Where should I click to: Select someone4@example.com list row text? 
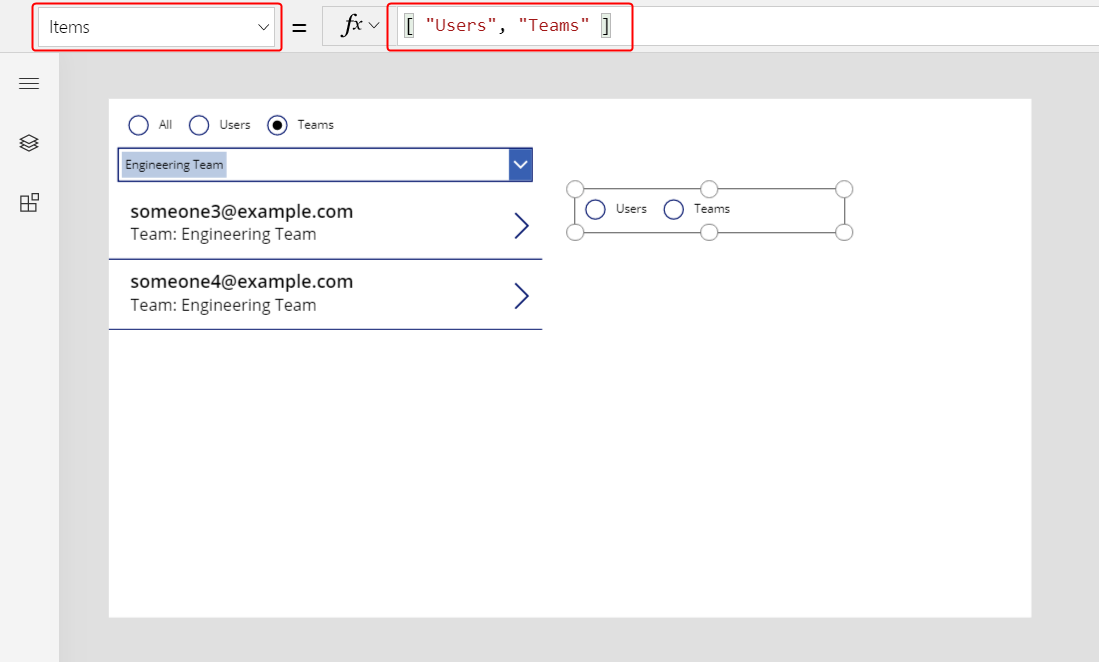(x=242, y=282)
